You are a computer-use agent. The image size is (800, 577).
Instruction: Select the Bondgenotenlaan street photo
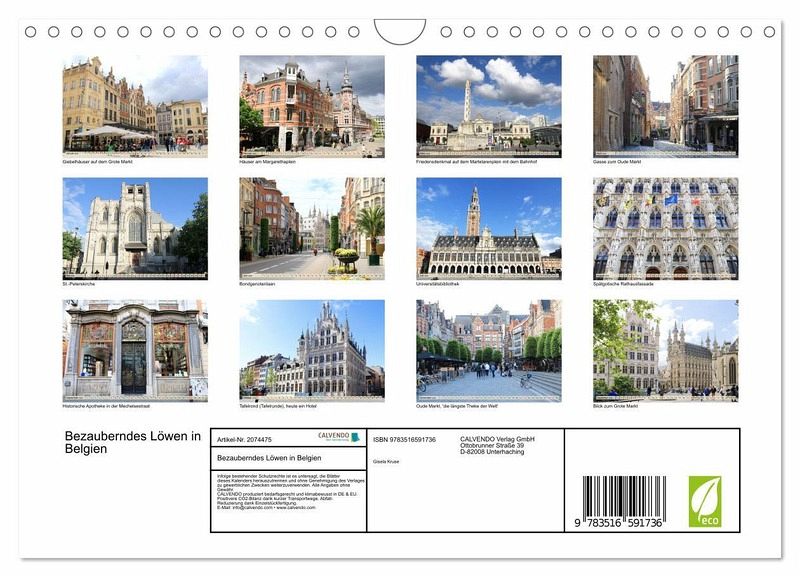(x=312, y=226)
